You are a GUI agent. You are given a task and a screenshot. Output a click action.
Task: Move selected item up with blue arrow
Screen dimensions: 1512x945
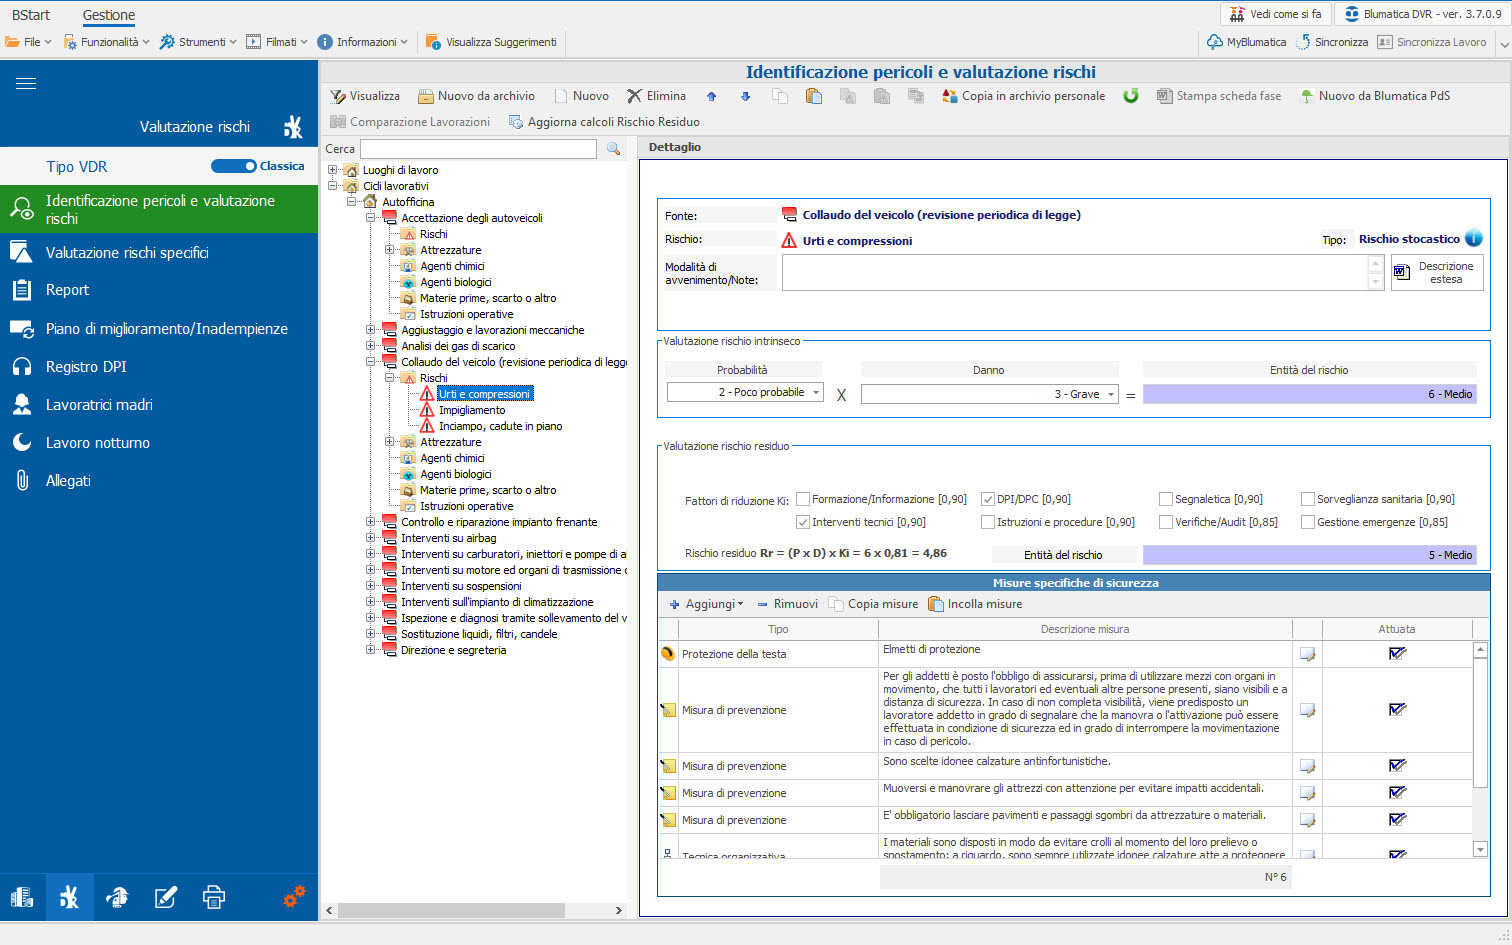712,96
